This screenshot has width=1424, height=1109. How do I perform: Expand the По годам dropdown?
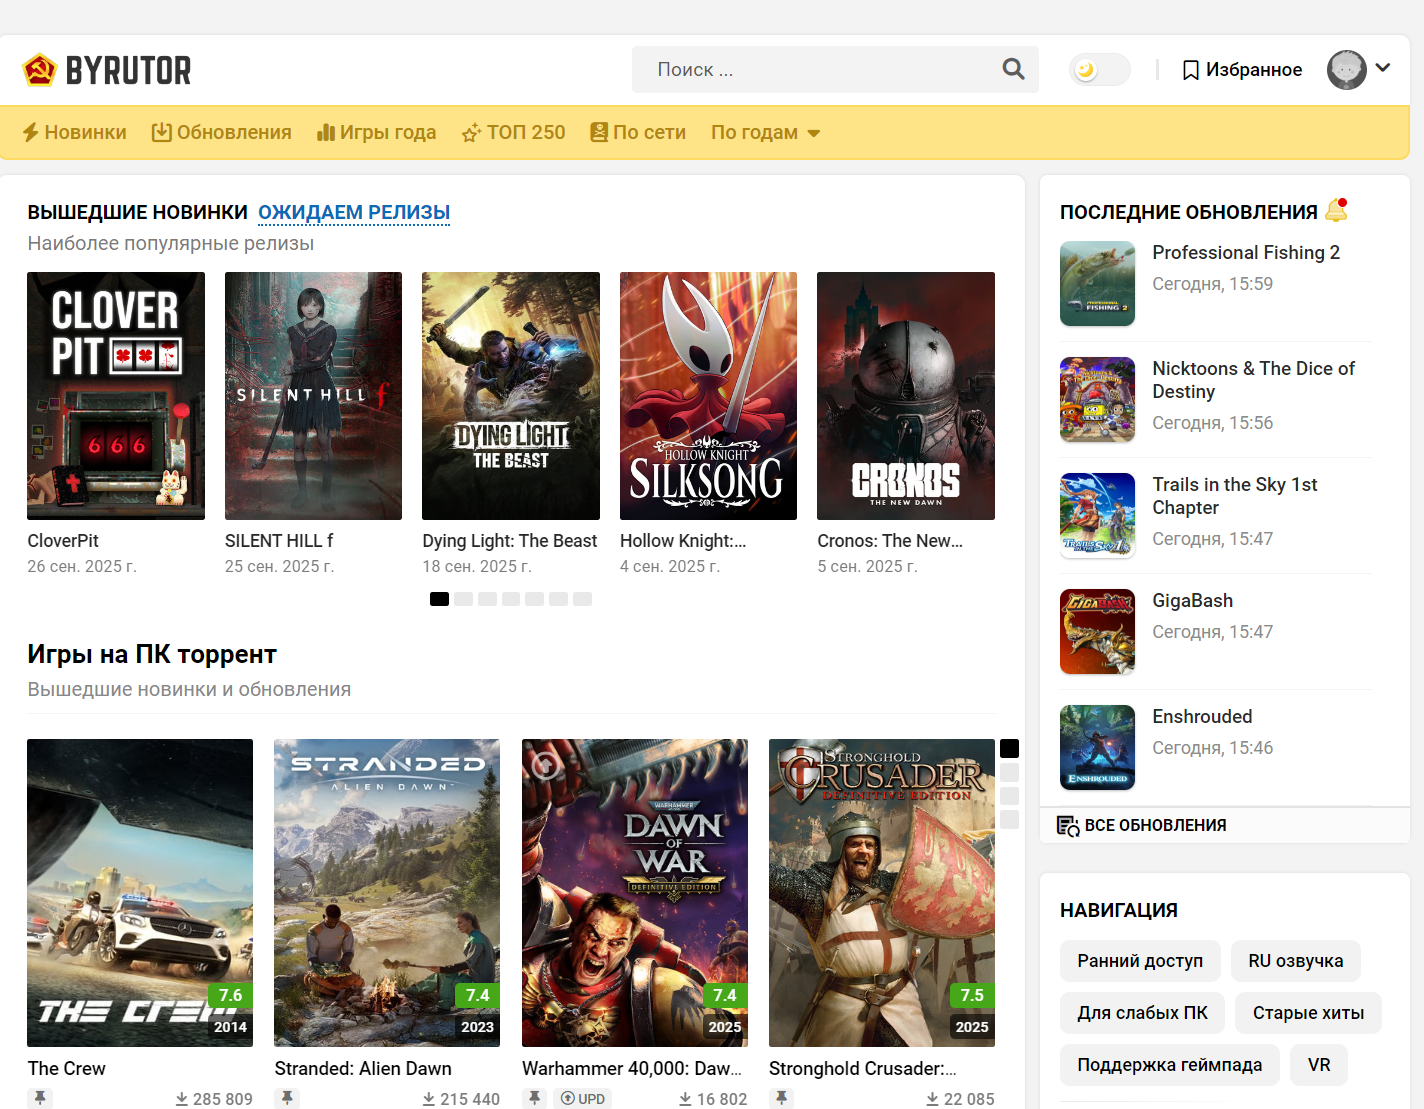click(765, 133)
